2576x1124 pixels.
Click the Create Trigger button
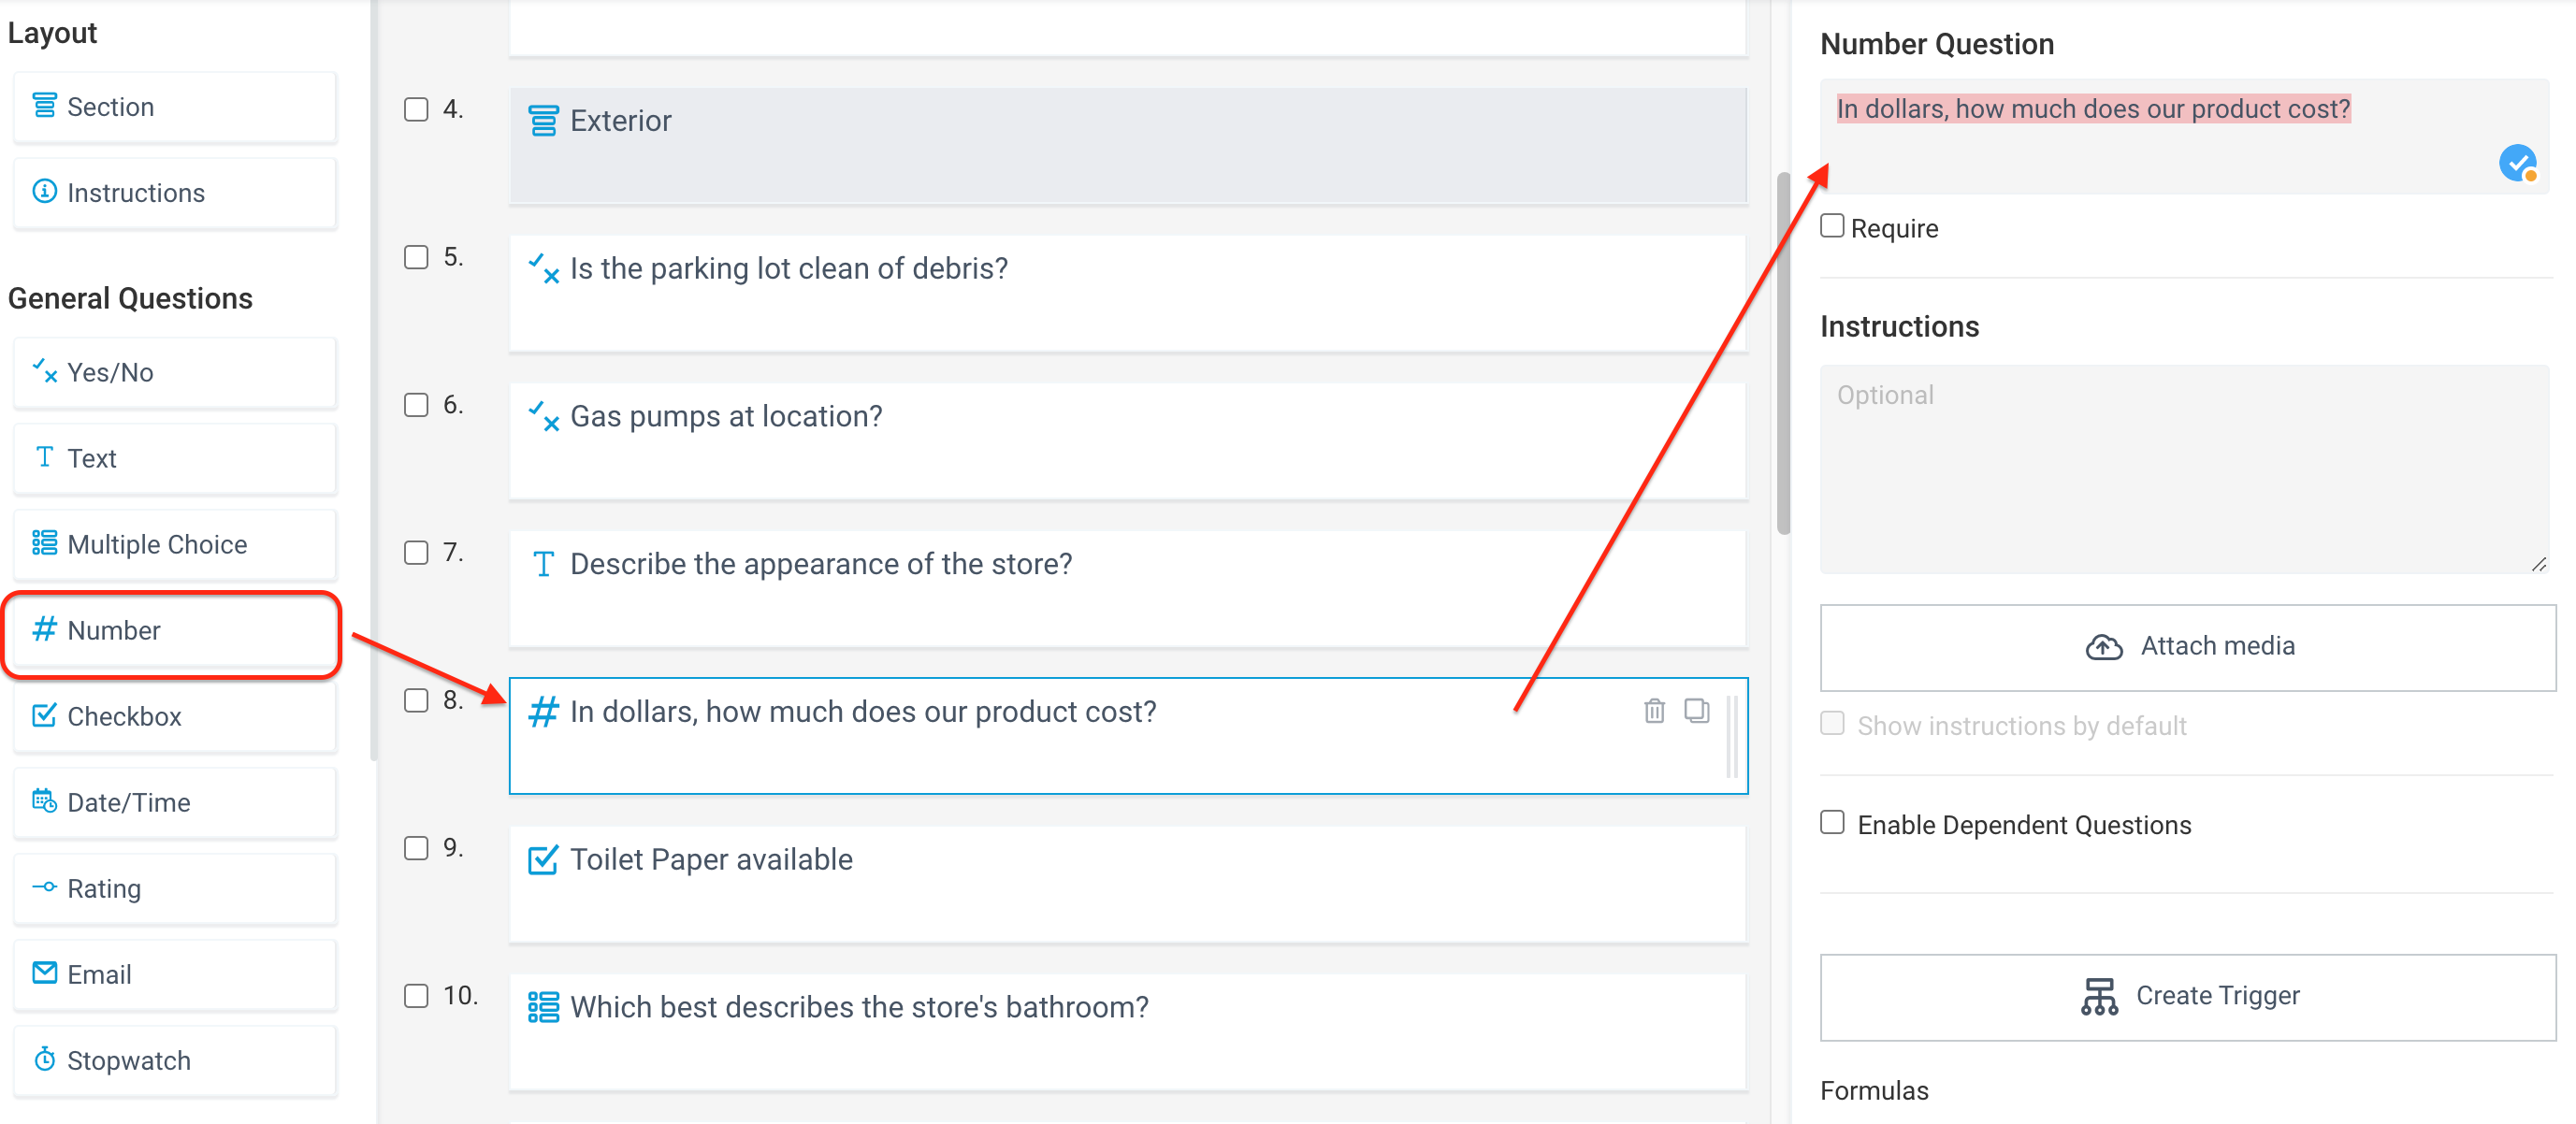click(x=2188, y=995)
